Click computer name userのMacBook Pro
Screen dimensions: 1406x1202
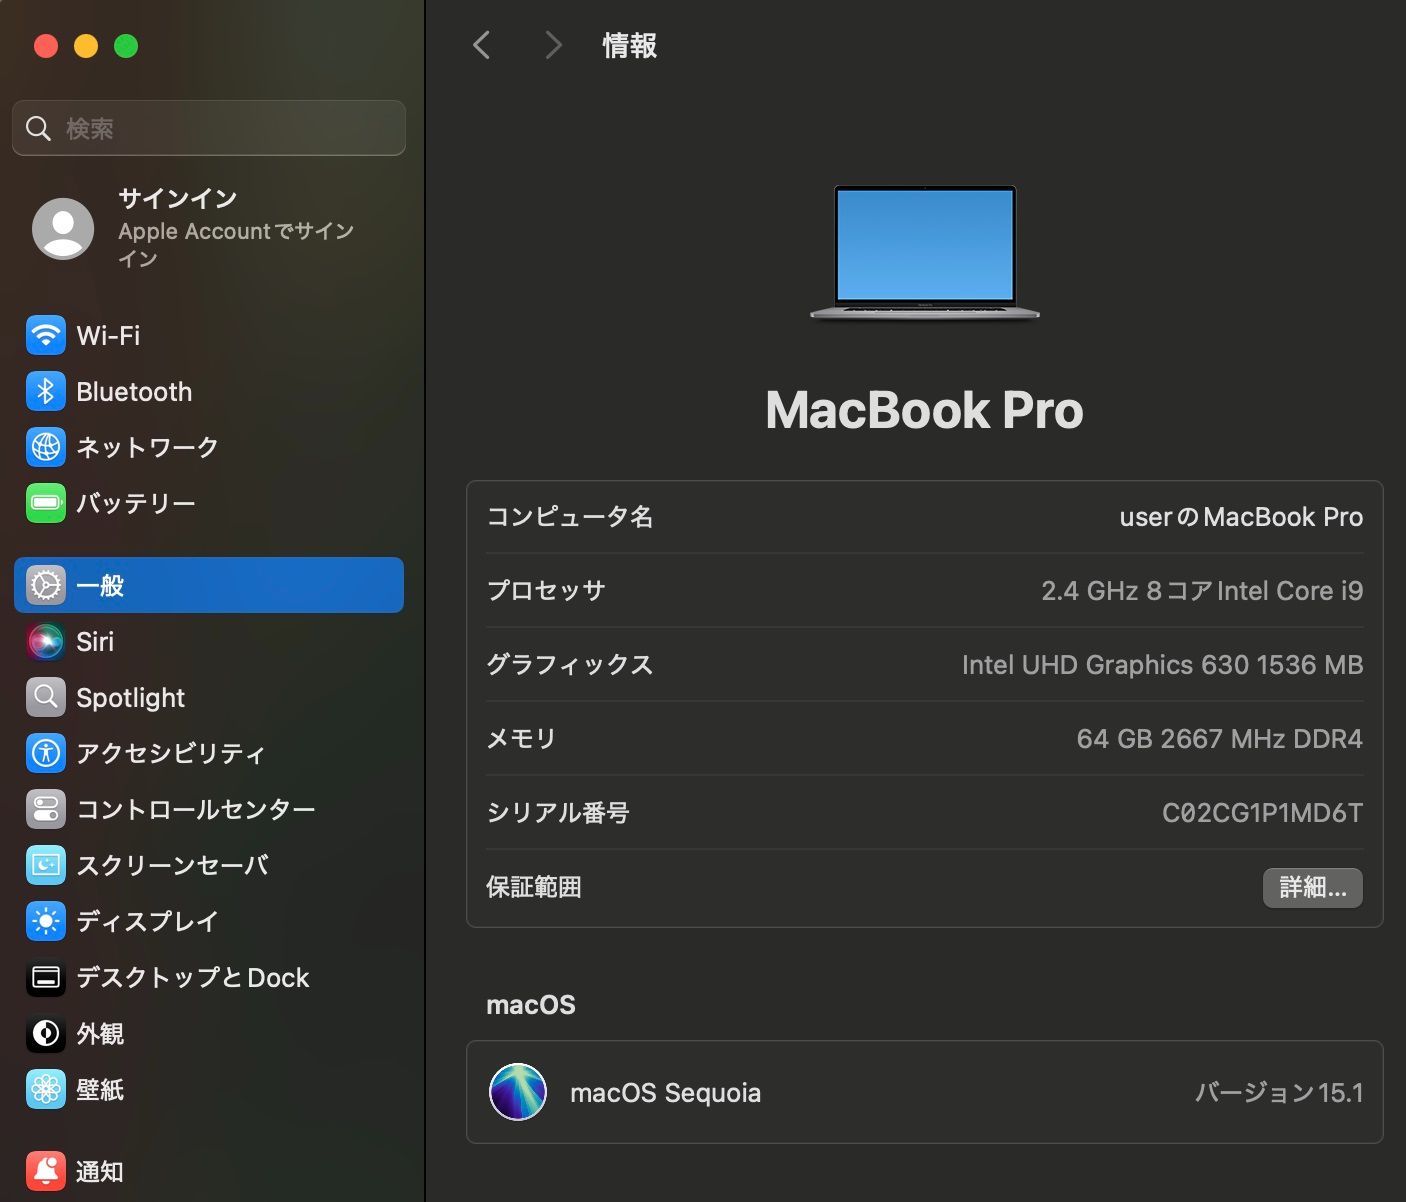point(1241,517)
